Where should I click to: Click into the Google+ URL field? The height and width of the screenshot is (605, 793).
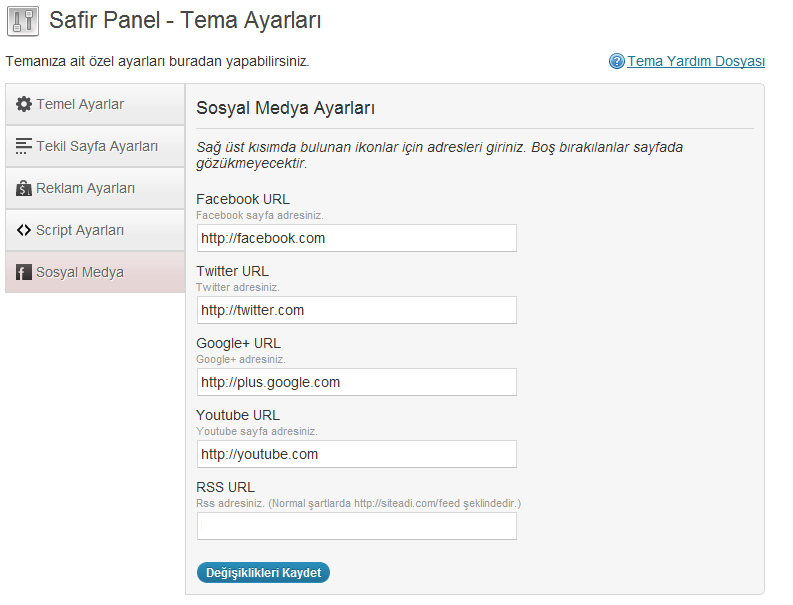point(357,382)
